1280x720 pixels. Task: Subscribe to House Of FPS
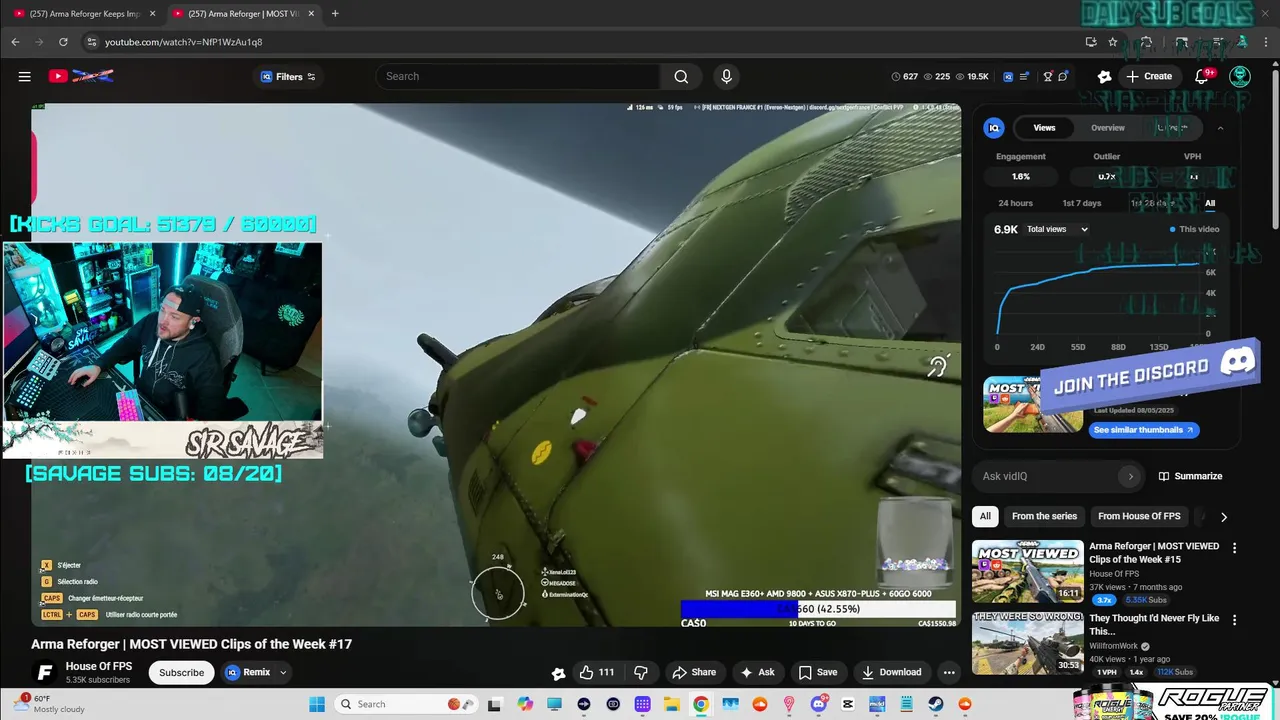tap(182, 672)
